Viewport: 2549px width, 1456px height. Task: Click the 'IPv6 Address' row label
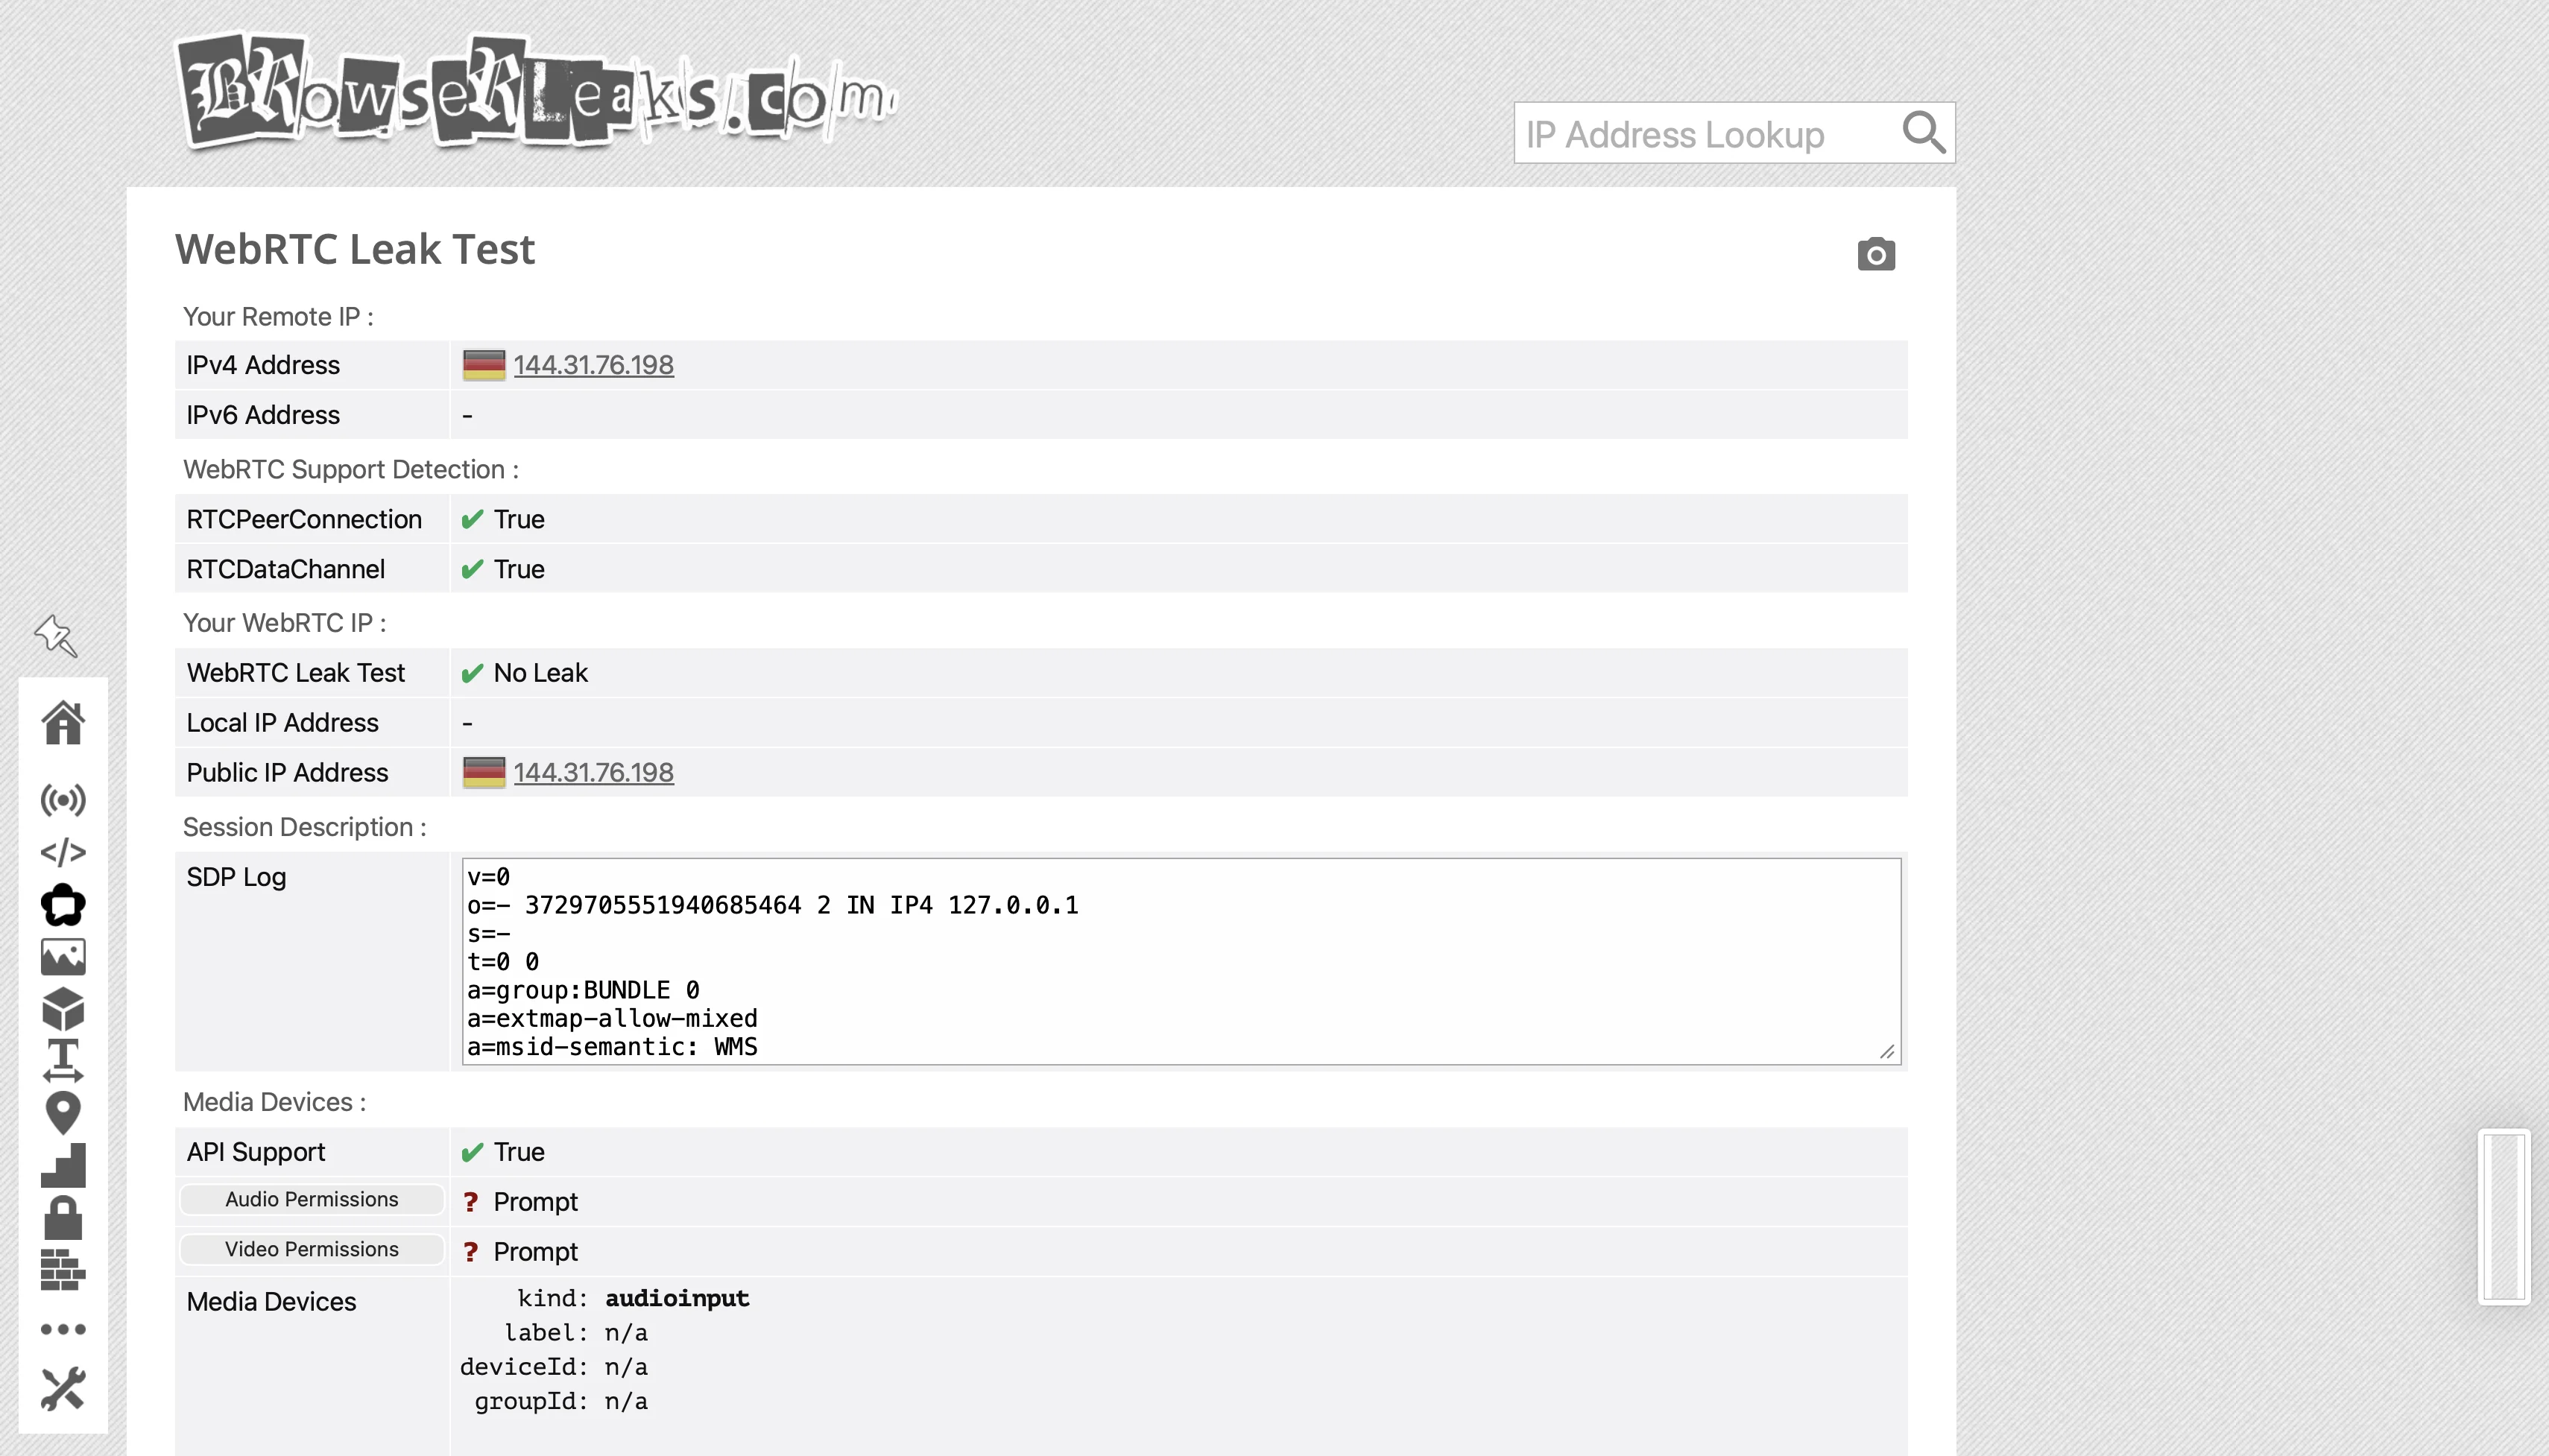click(263, 415)
